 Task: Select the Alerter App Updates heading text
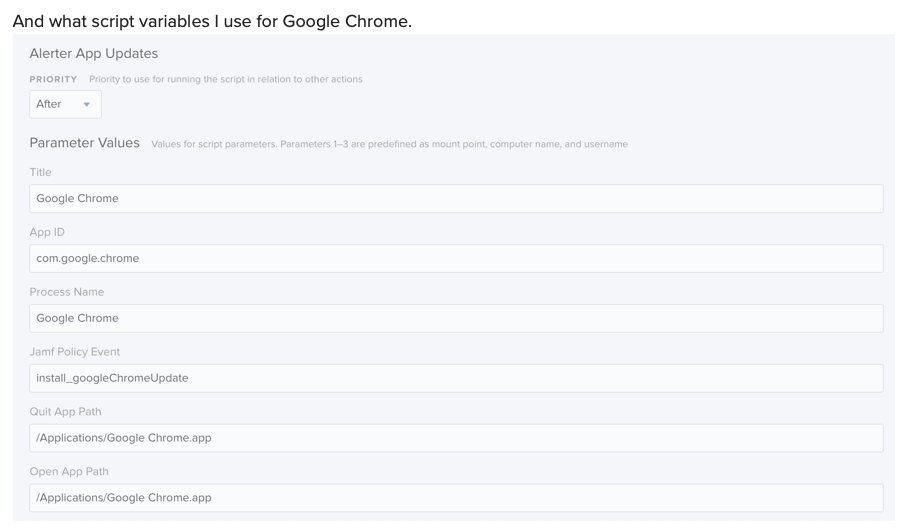[94, 53]
